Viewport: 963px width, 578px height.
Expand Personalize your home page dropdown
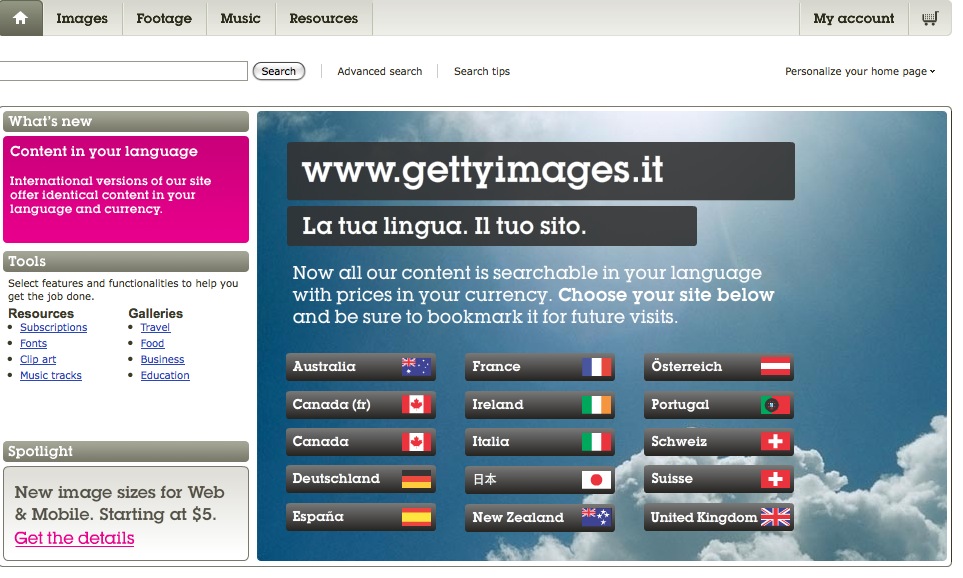pos(860,71)
